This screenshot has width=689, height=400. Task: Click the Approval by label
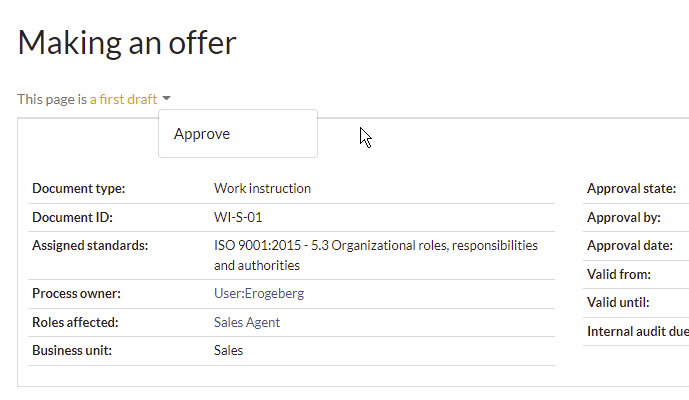click(624, 217)
